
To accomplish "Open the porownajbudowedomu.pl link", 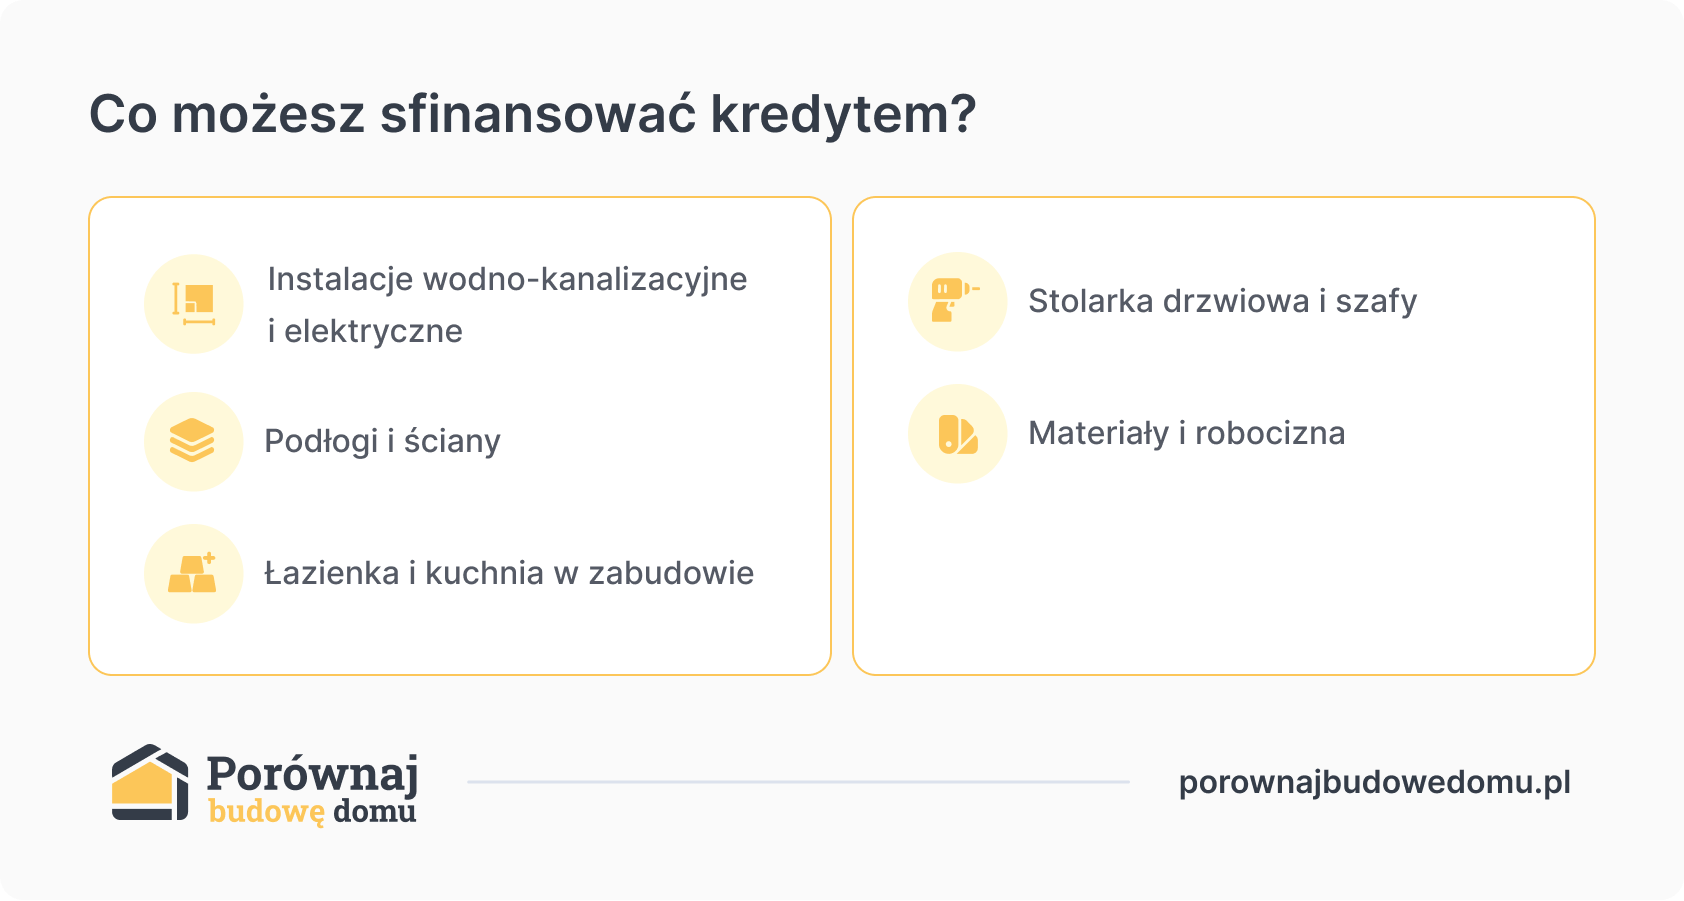I will pos(1374,782).
